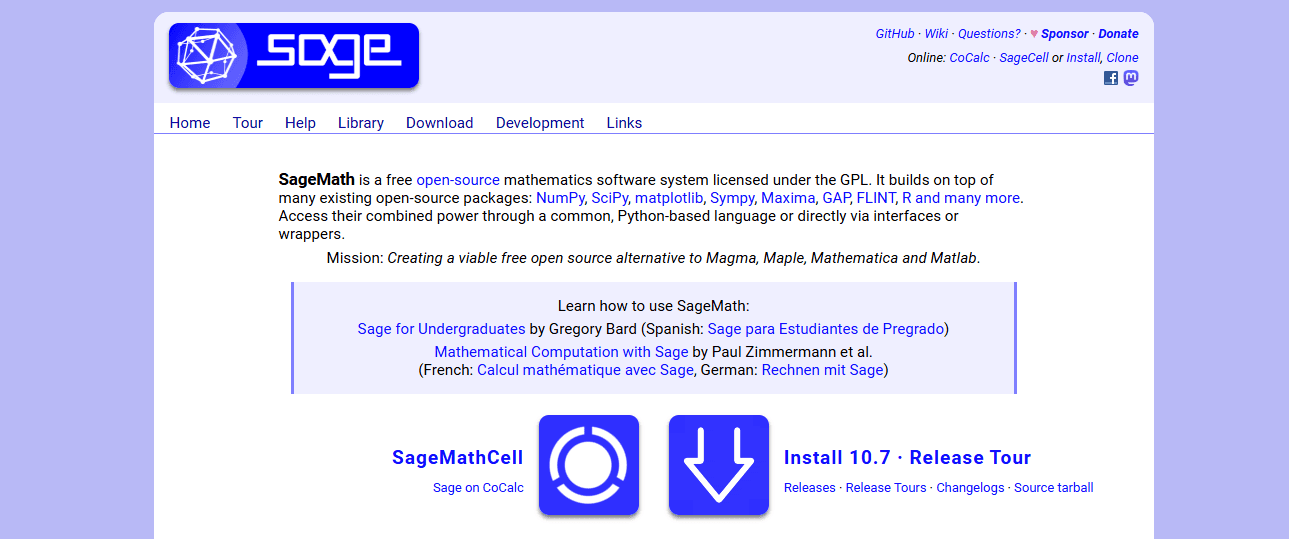Open the SageCell online link
1289x539 pixels.
[1024, 58]
